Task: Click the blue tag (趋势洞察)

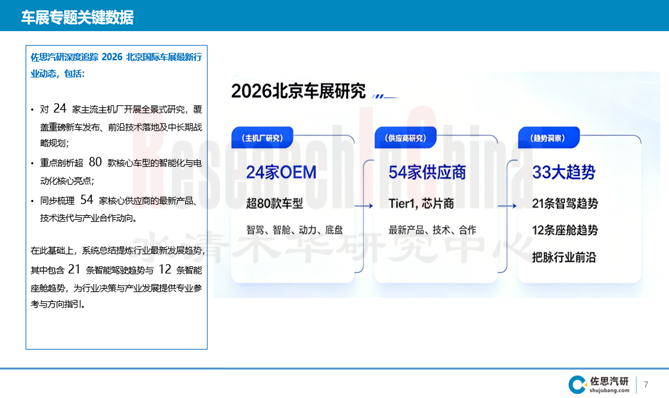Action: click(548, 138)
